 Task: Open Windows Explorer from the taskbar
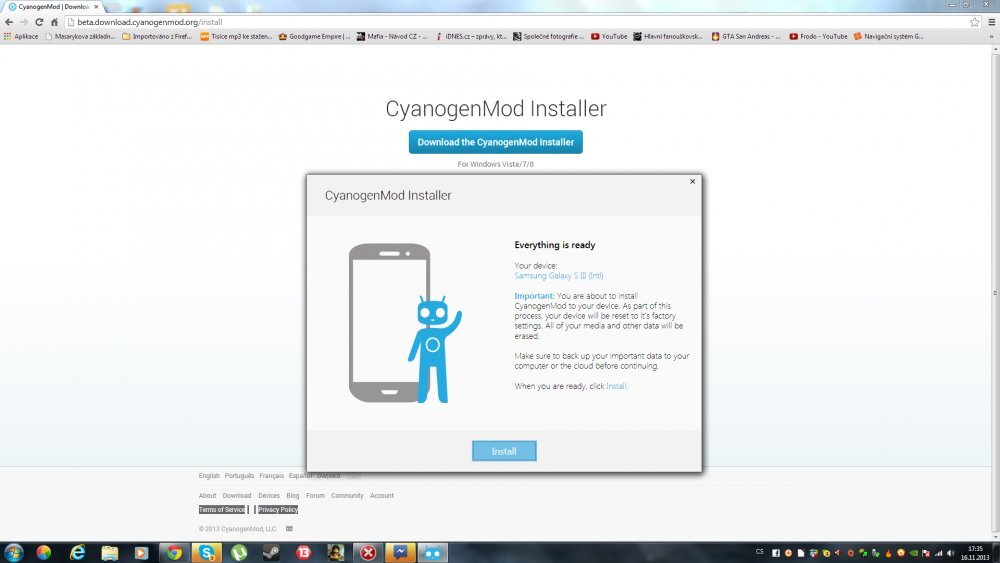pyautogui.click(x=109, y=552)
